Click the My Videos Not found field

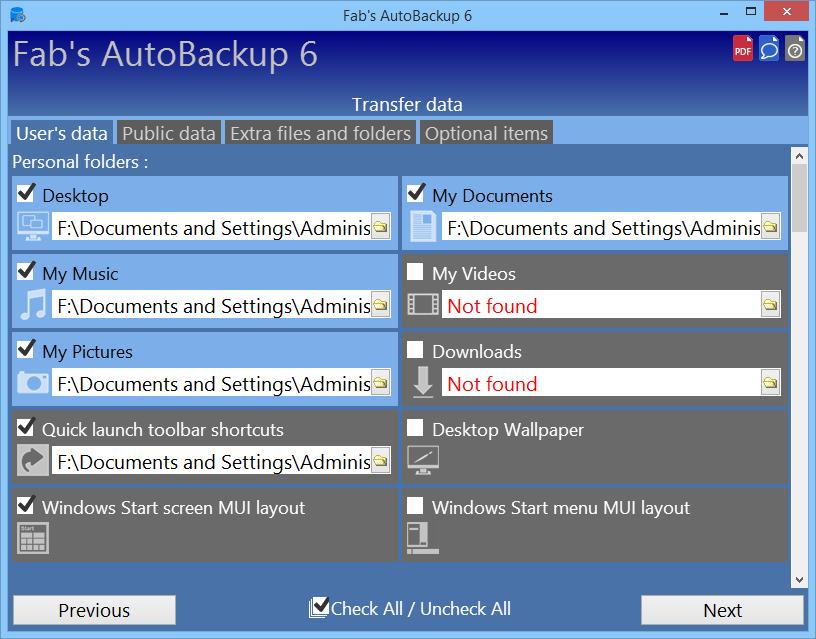[x=601, y=304]
